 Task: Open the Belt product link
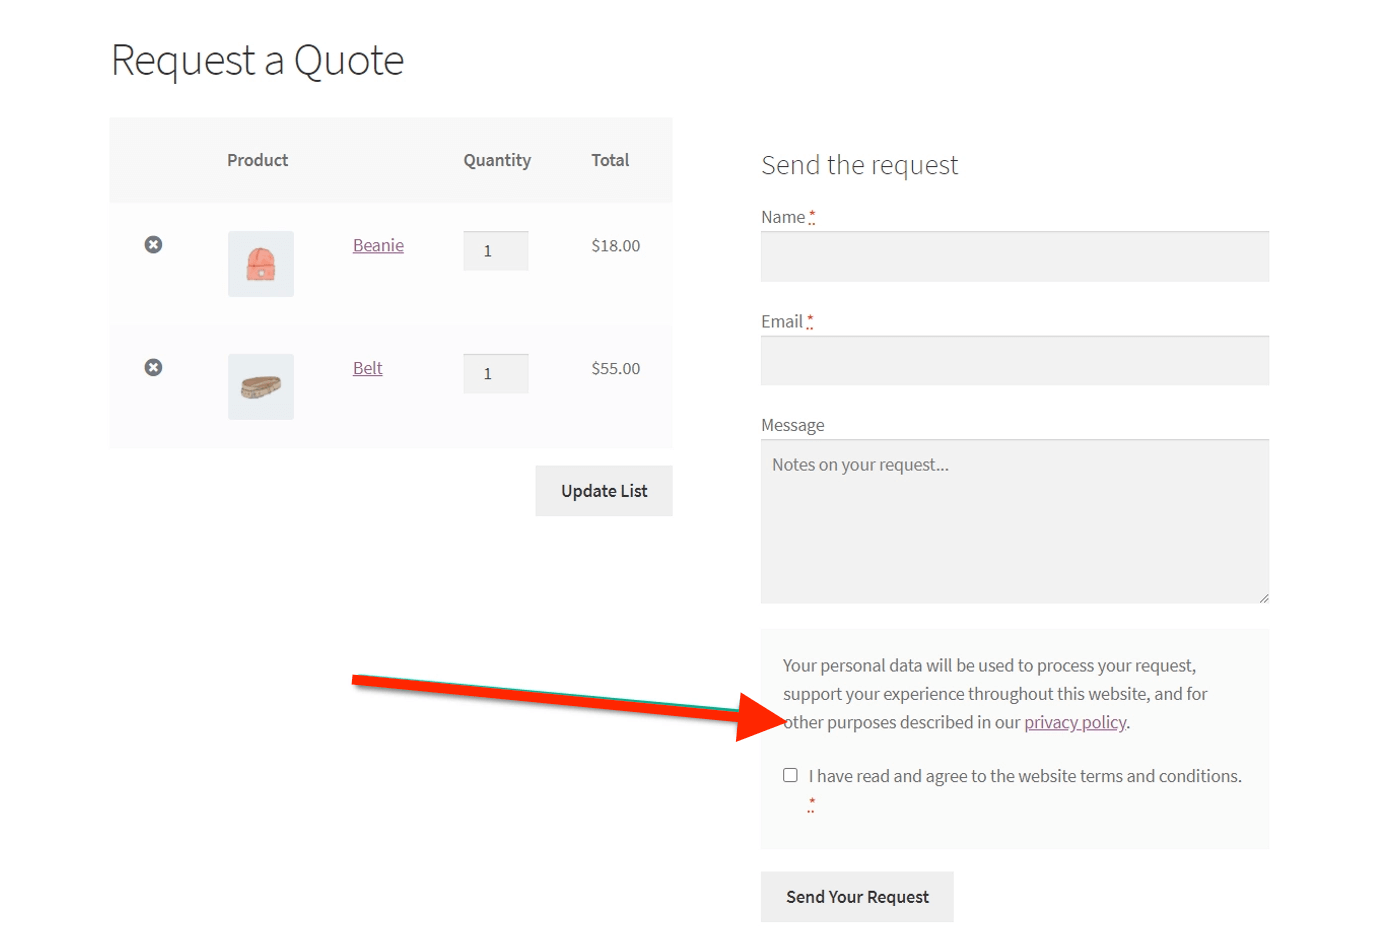click(x=367, y=369)
